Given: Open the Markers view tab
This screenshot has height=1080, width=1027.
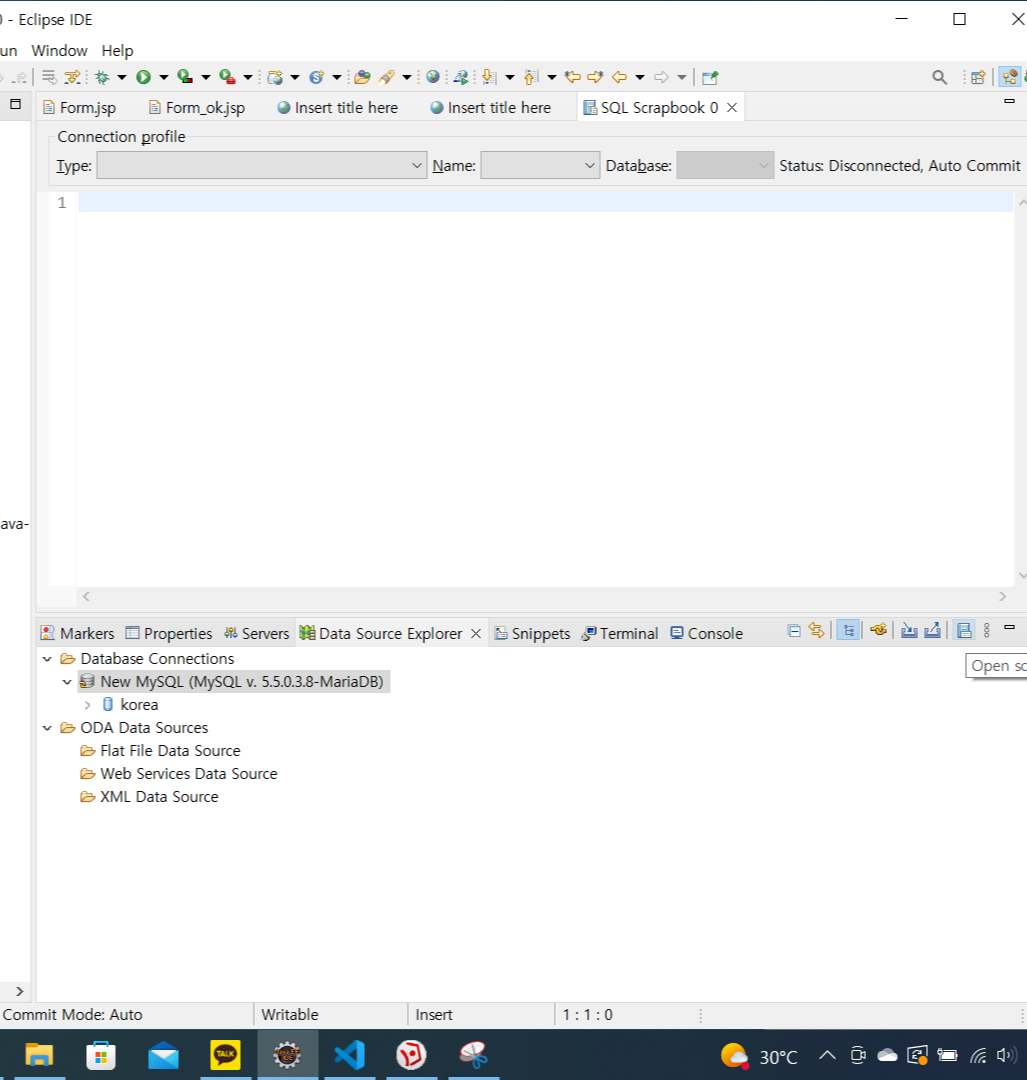Looking at the screenshot, I should point(77,633).
